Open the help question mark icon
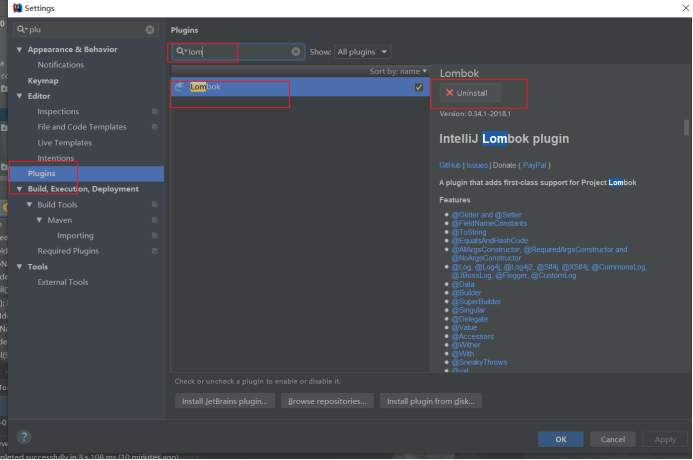The width and height of the screenshot is (693, 460). click(24, 437)
